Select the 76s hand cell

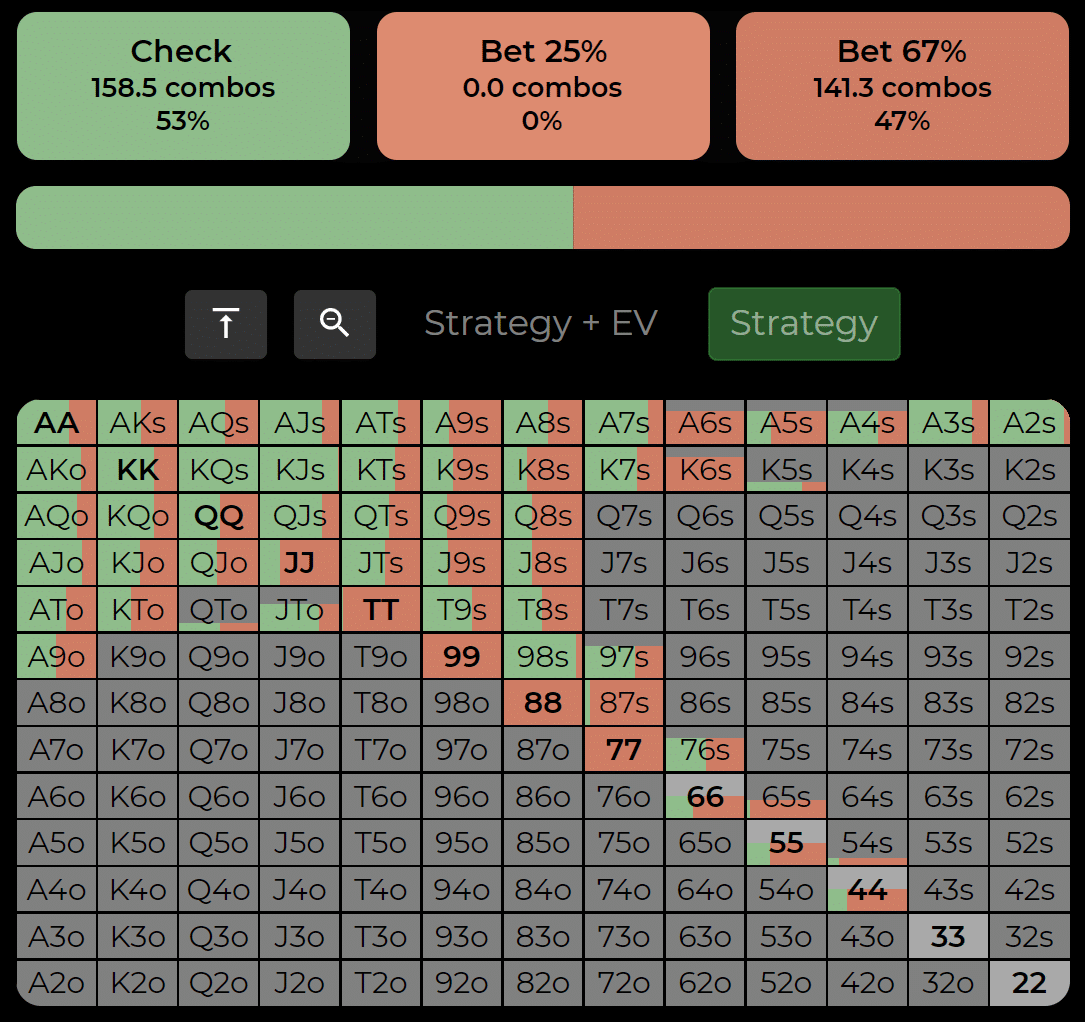(x=705, y=750)
